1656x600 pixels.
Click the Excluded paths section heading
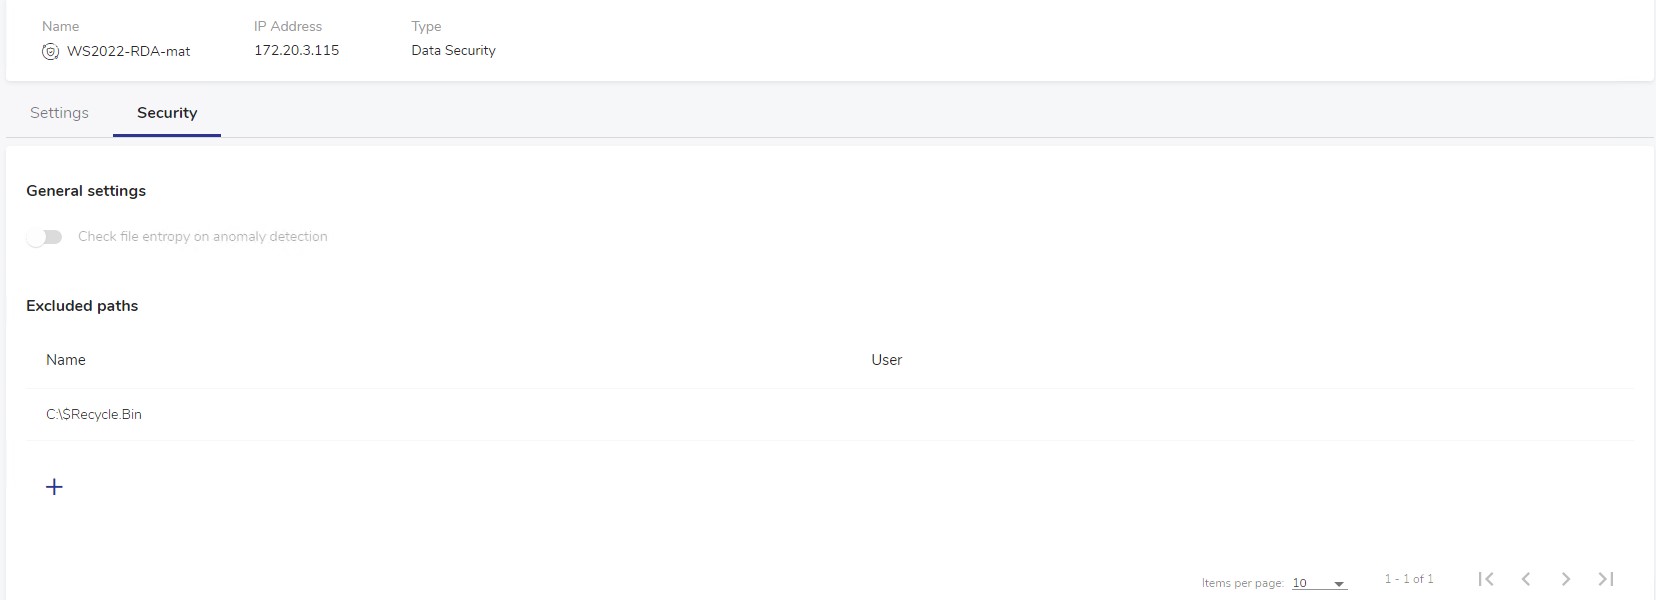coord(82,306)
